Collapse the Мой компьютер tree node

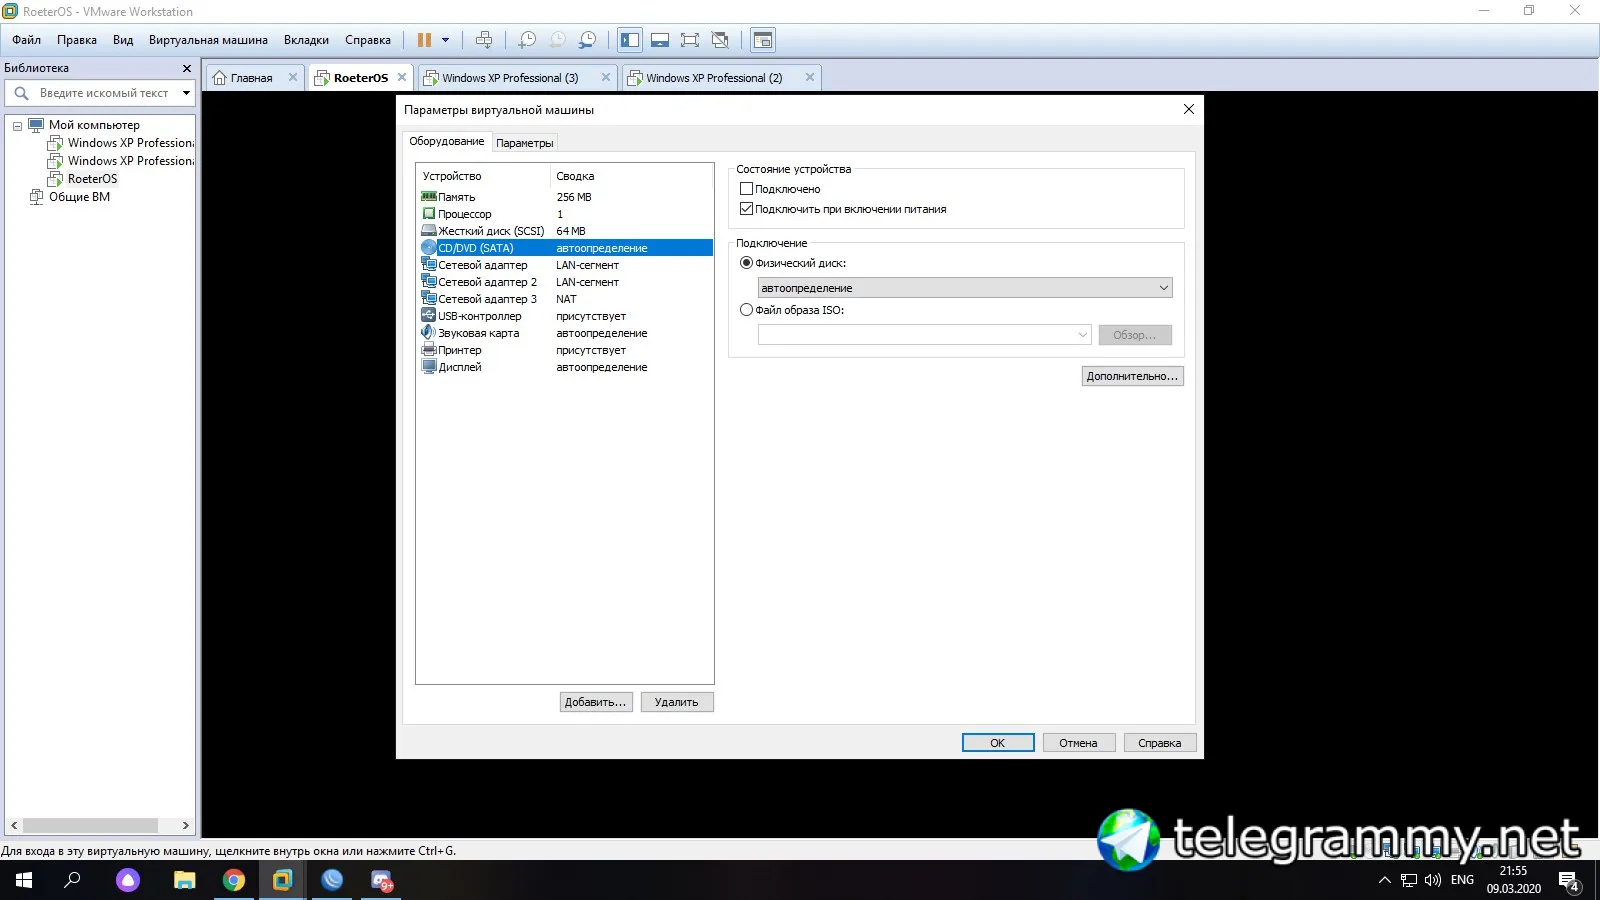click(17, 126)
